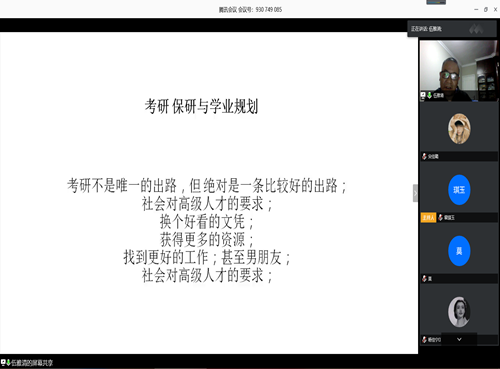Open the top-center floating meeting toolbar tab
Viewport: 500px width, 369px height.
tap(436, 2)
